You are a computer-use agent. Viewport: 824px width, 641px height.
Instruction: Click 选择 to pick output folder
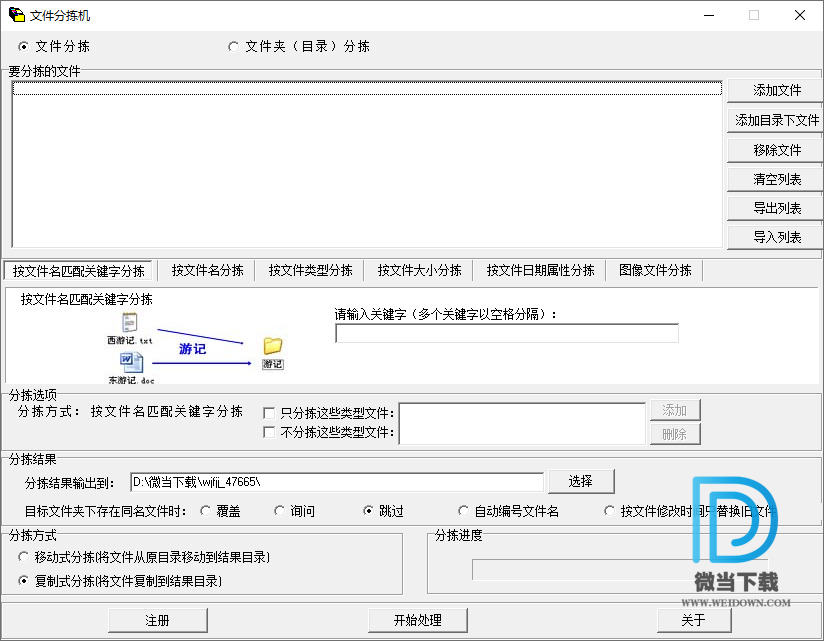(581, 481)
